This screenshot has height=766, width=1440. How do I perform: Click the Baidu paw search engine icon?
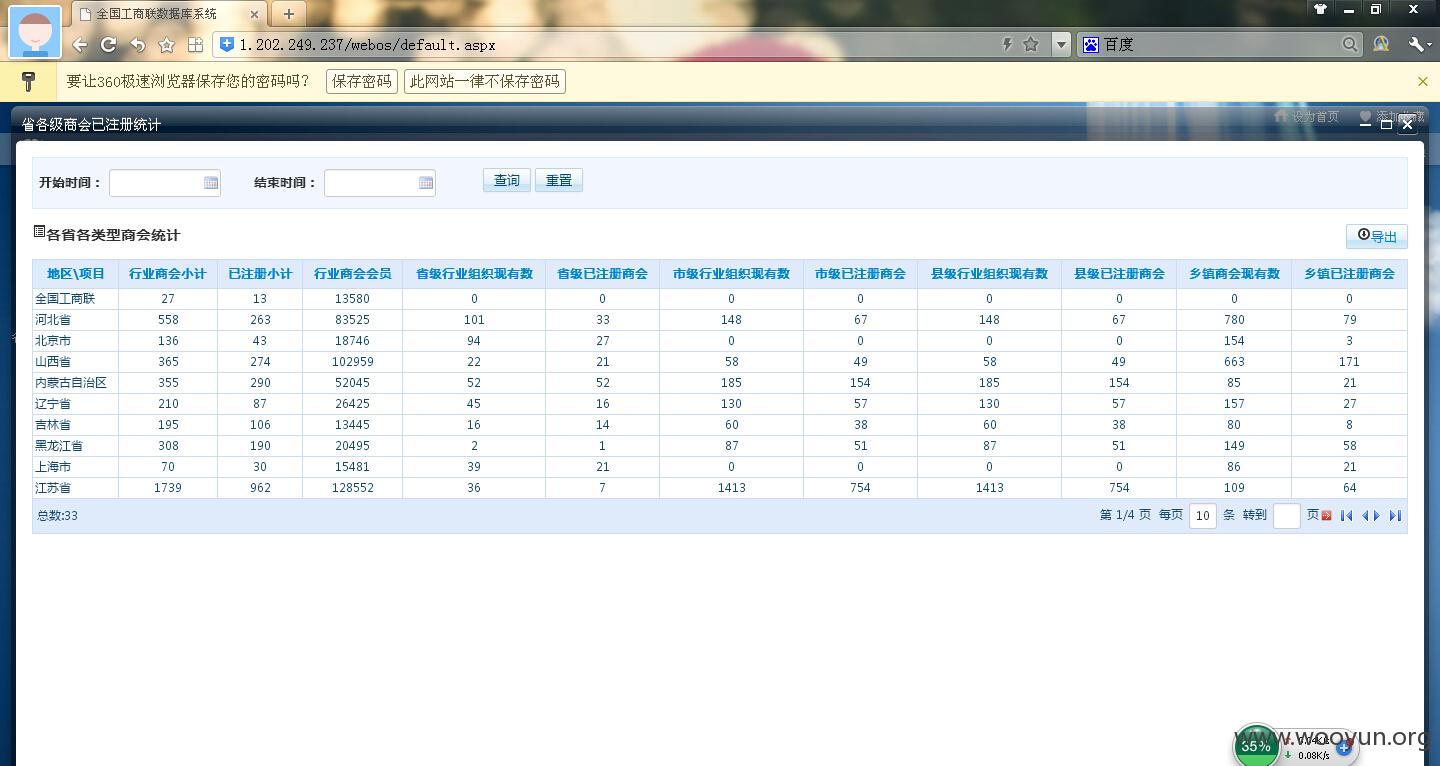tap(1091, 44)
